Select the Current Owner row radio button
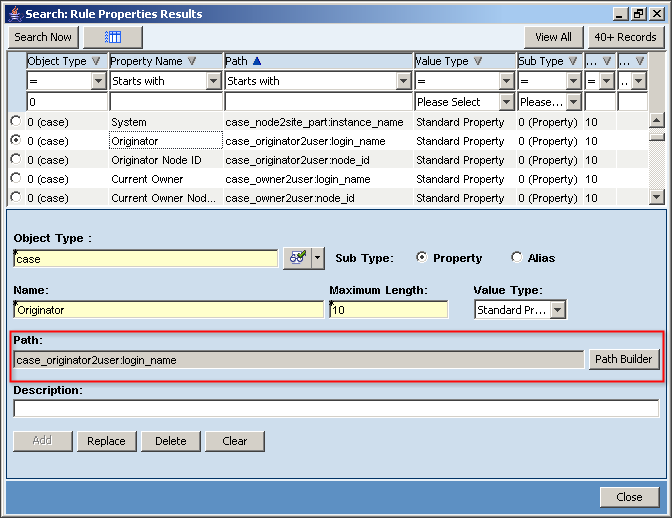 [16, 179]
